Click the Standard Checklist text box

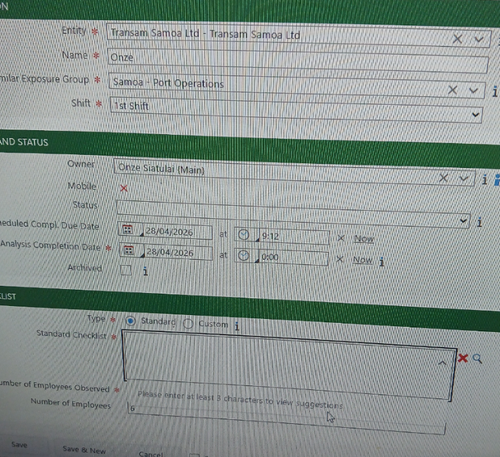[289, 364]
